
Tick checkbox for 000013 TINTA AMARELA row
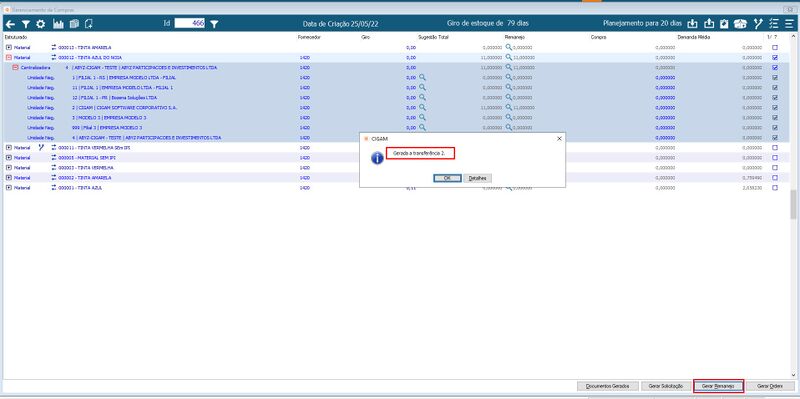775,47
